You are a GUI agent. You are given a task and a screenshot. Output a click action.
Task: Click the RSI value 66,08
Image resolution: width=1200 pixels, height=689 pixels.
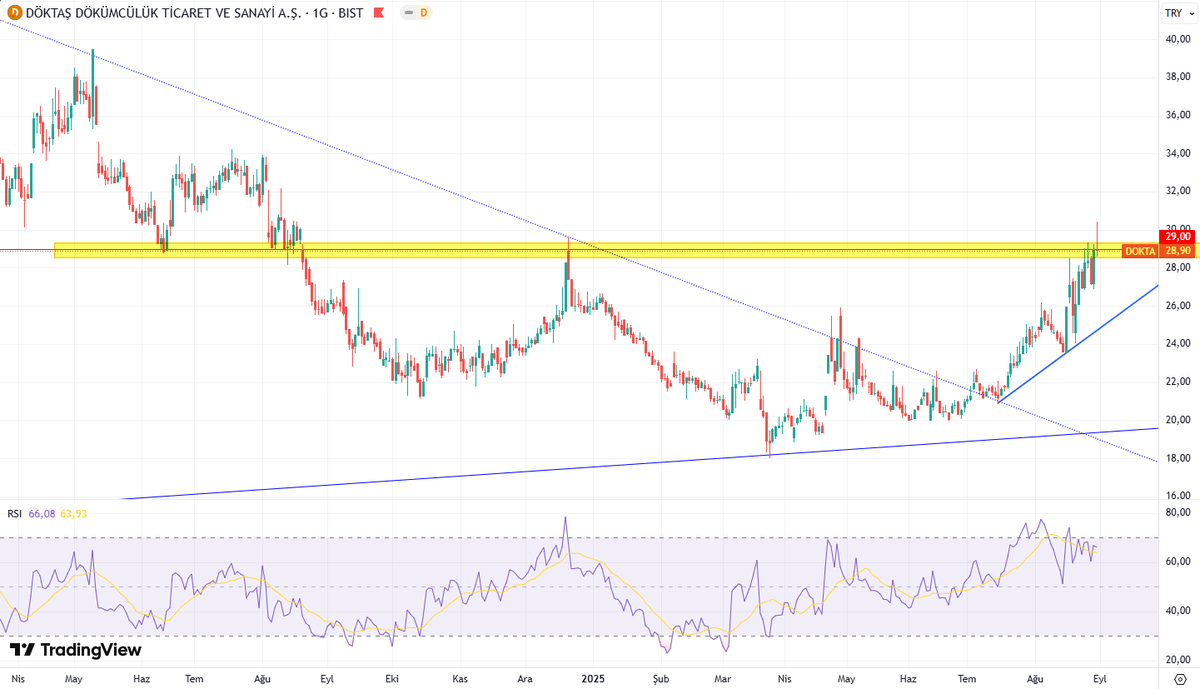[42, 513]
